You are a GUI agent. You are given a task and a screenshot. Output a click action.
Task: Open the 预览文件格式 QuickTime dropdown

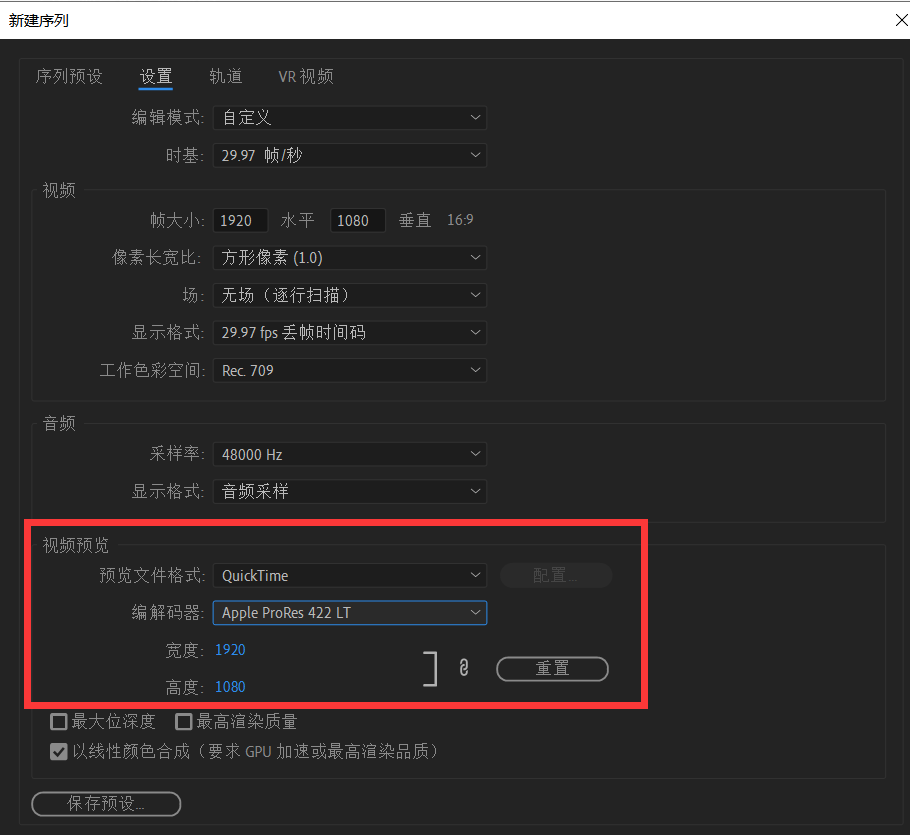click(350, 576)
